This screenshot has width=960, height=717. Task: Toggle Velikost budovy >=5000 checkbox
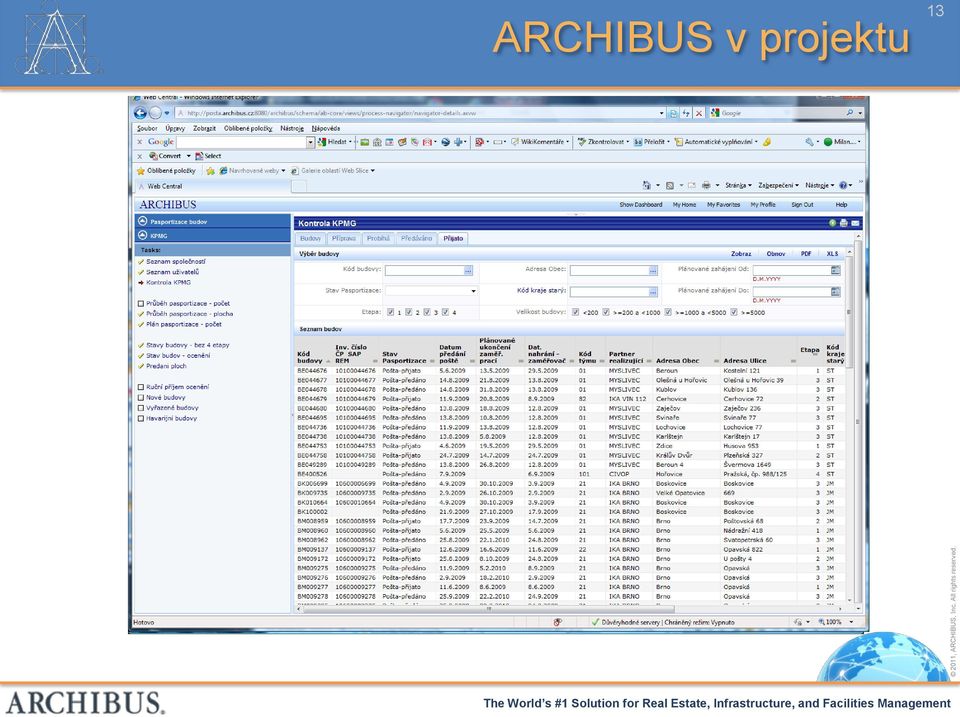tap(733, 312)
